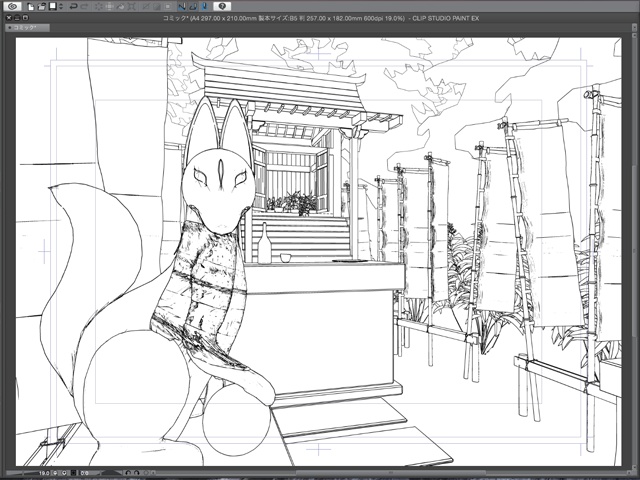
Task: Click the Fill bucket icon
Action: pyautogui.click(x=121, y=6)
